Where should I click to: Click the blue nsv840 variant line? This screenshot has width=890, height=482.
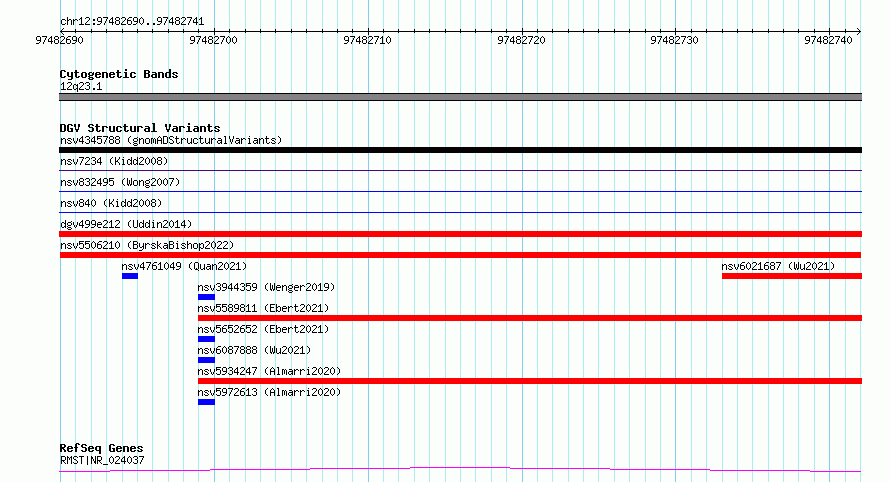[460, 212]
